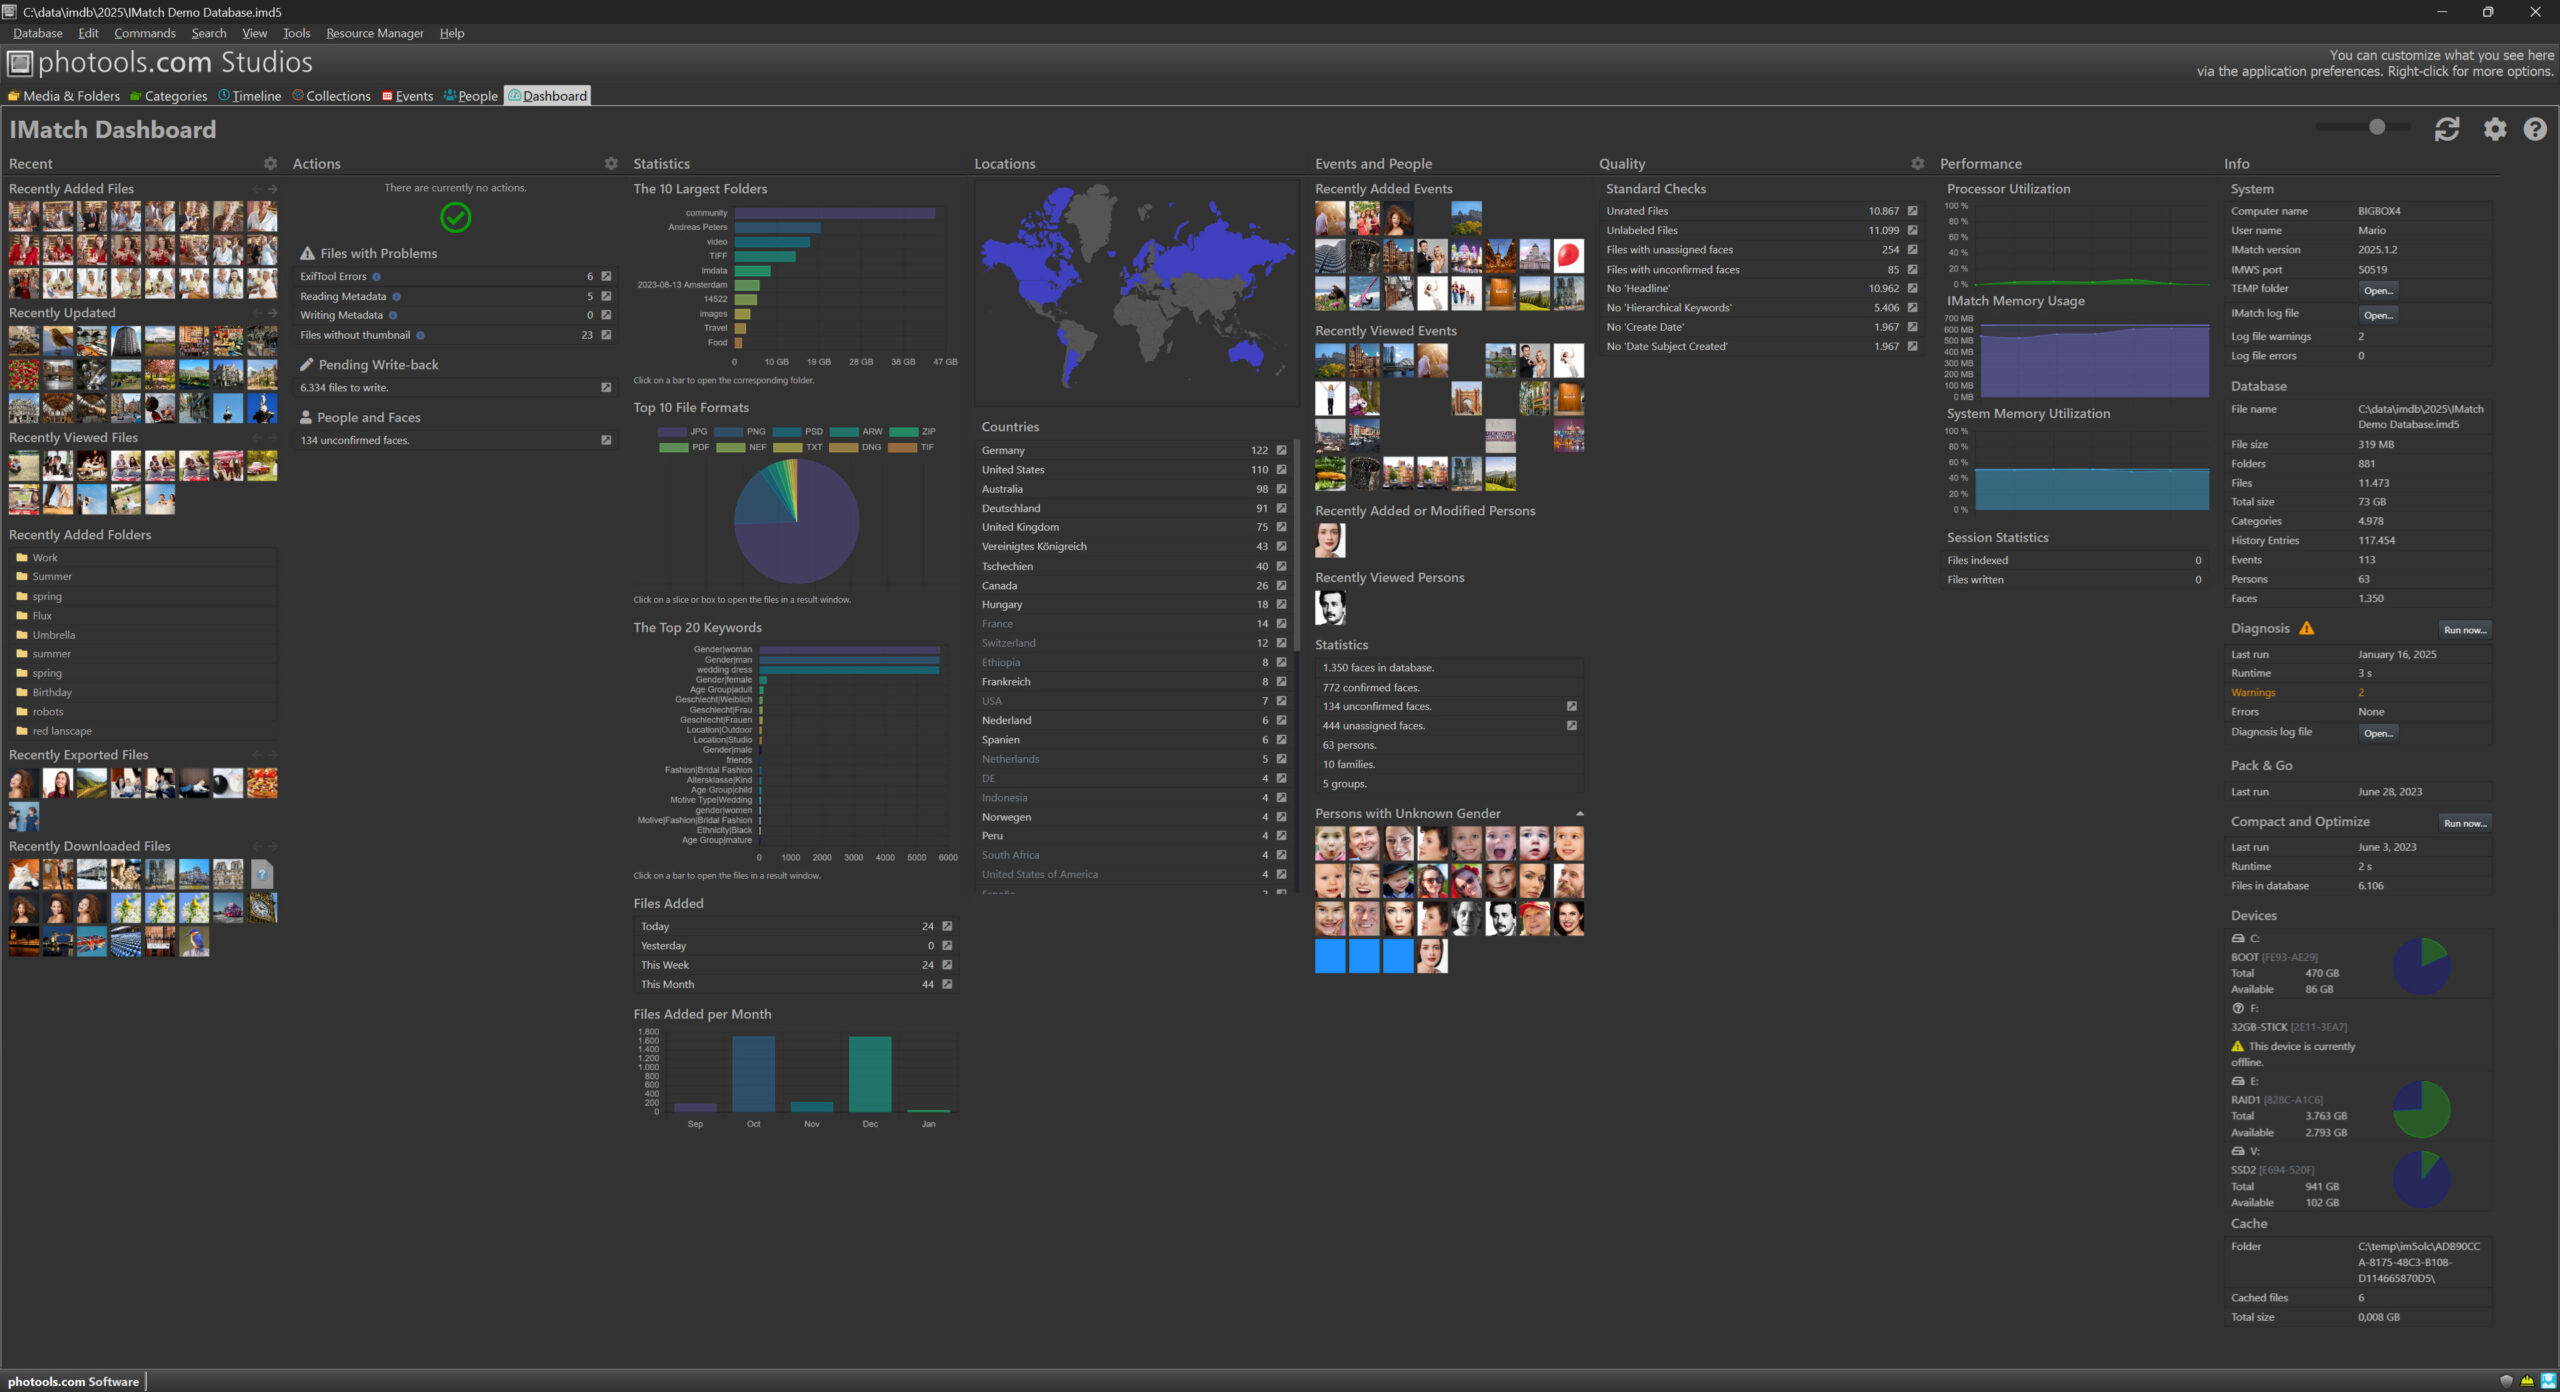This screenshot has width=2560, height=1392.
Task: Click info icon beside Reading Metadata
Action: 397,297
